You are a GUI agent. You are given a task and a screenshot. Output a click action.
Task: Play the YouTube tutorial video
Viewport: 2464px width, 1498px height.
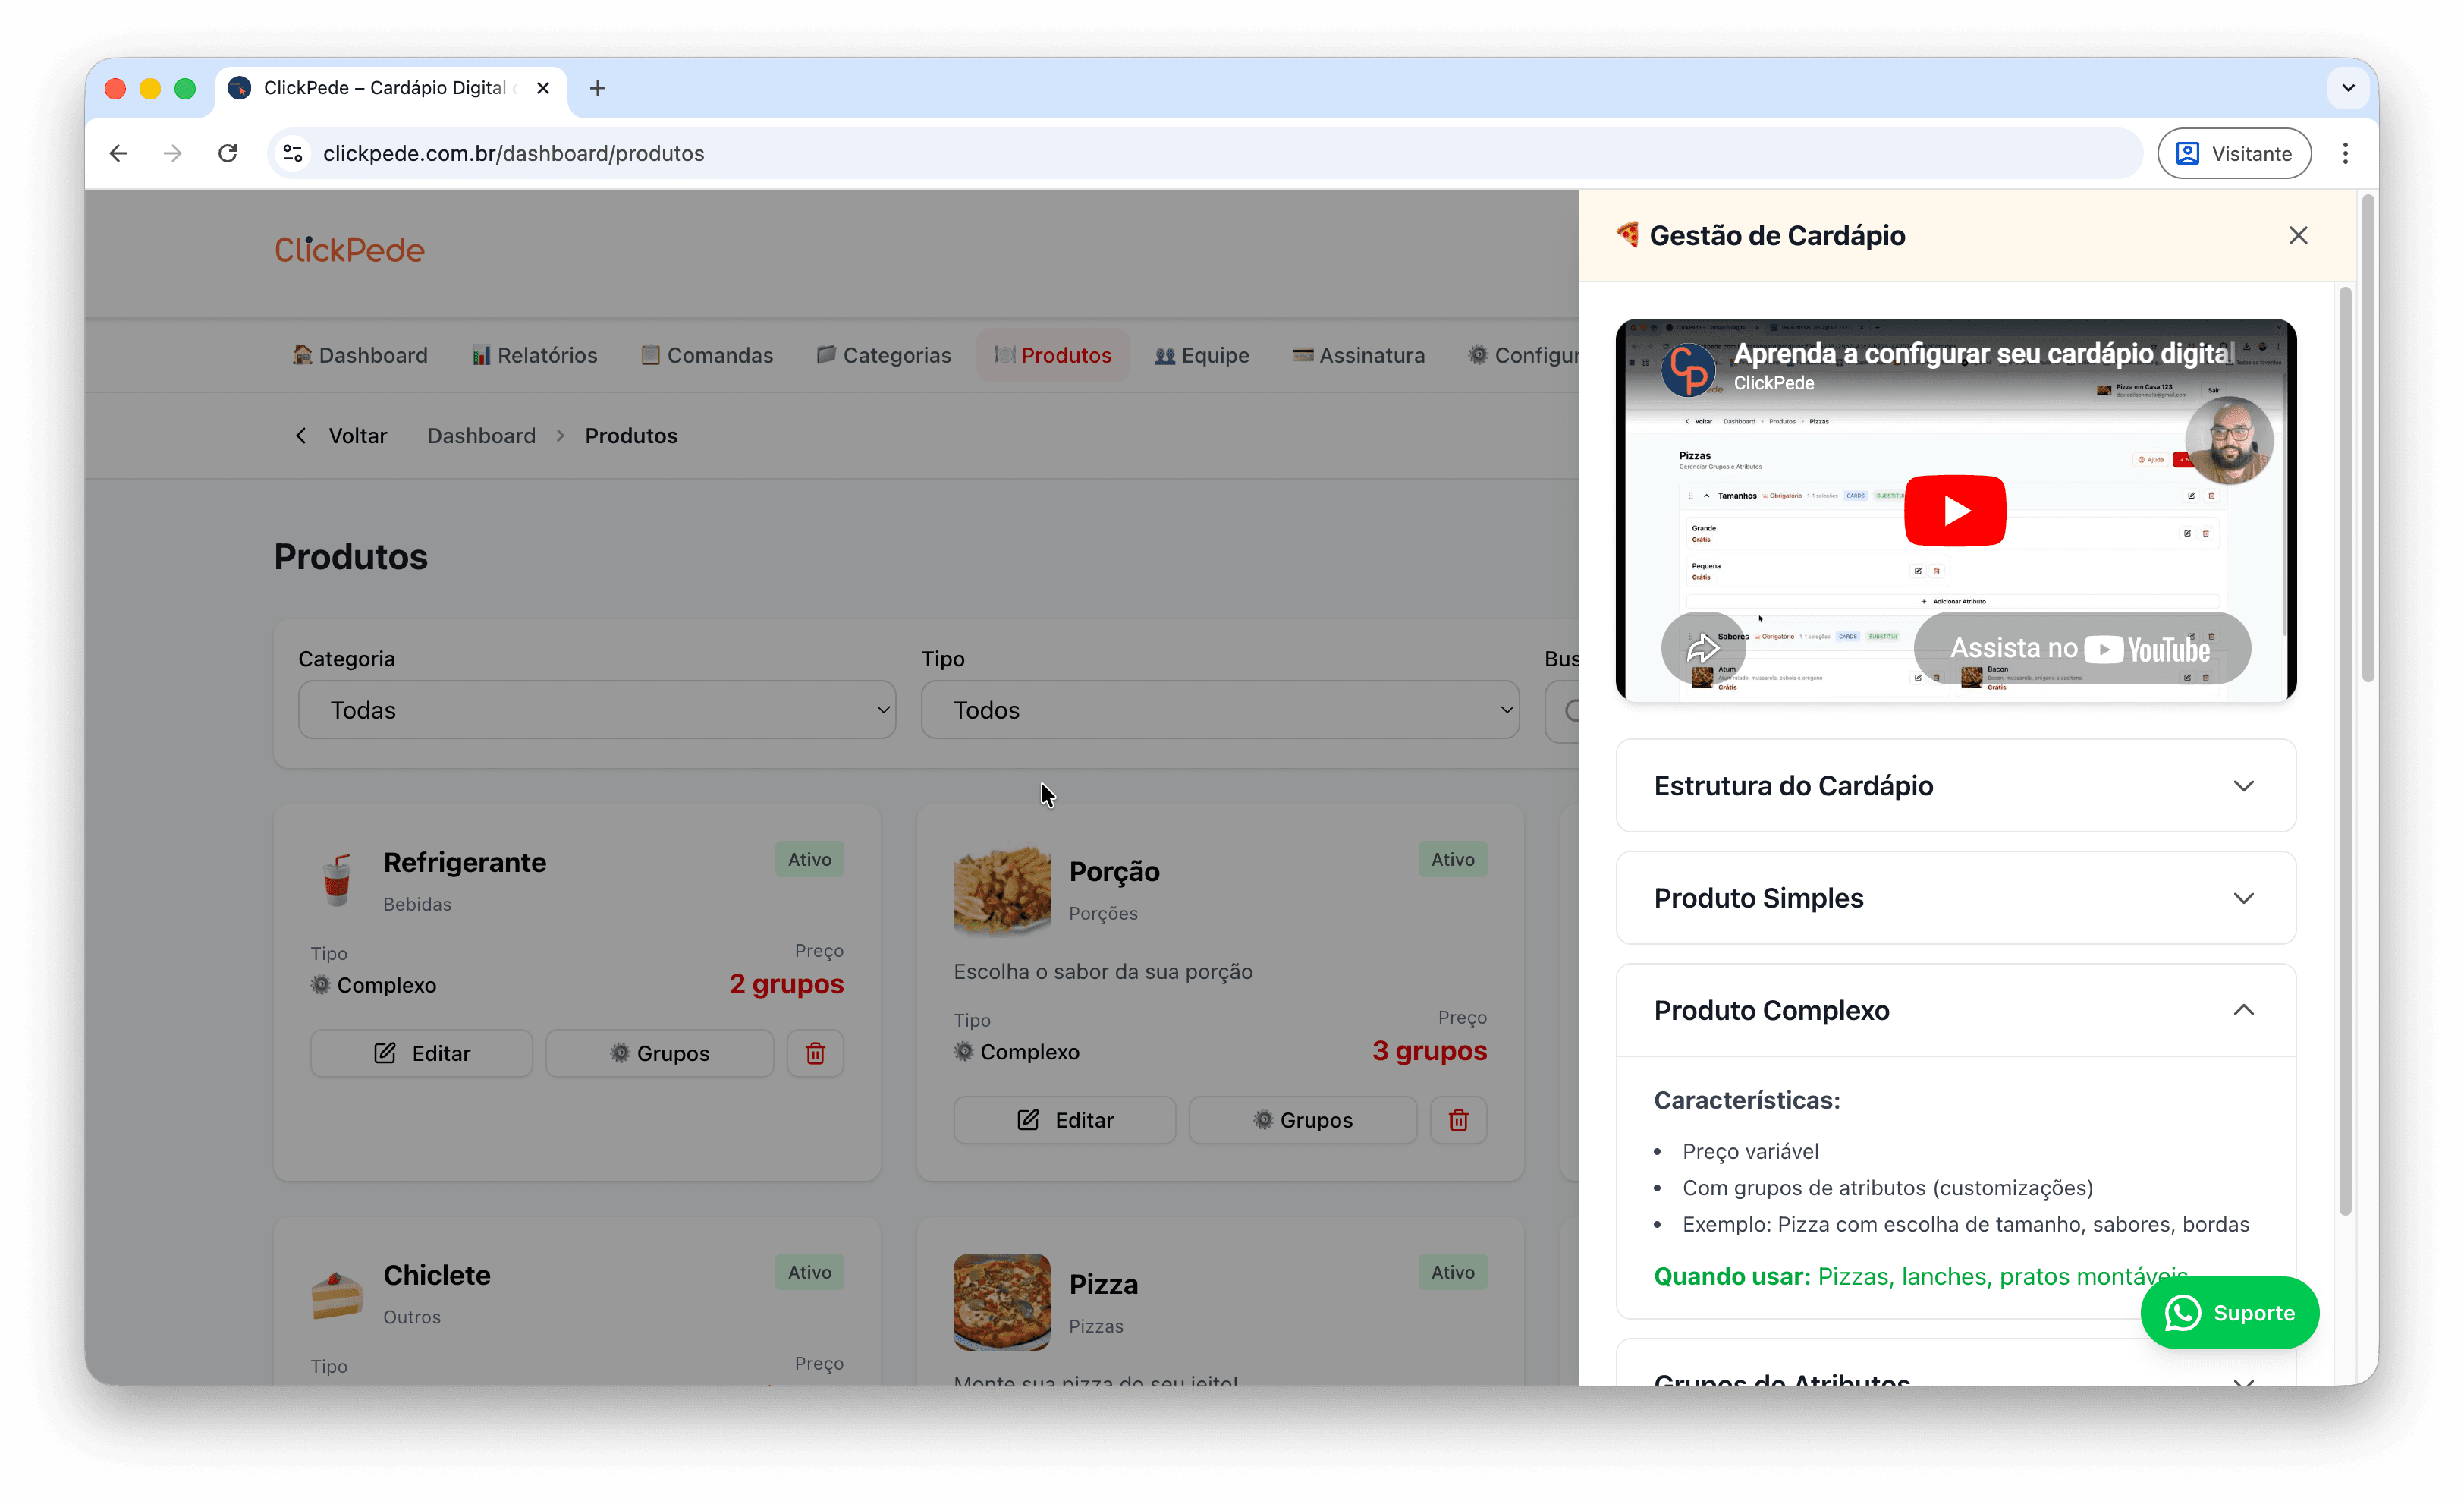coord(1954,511)
